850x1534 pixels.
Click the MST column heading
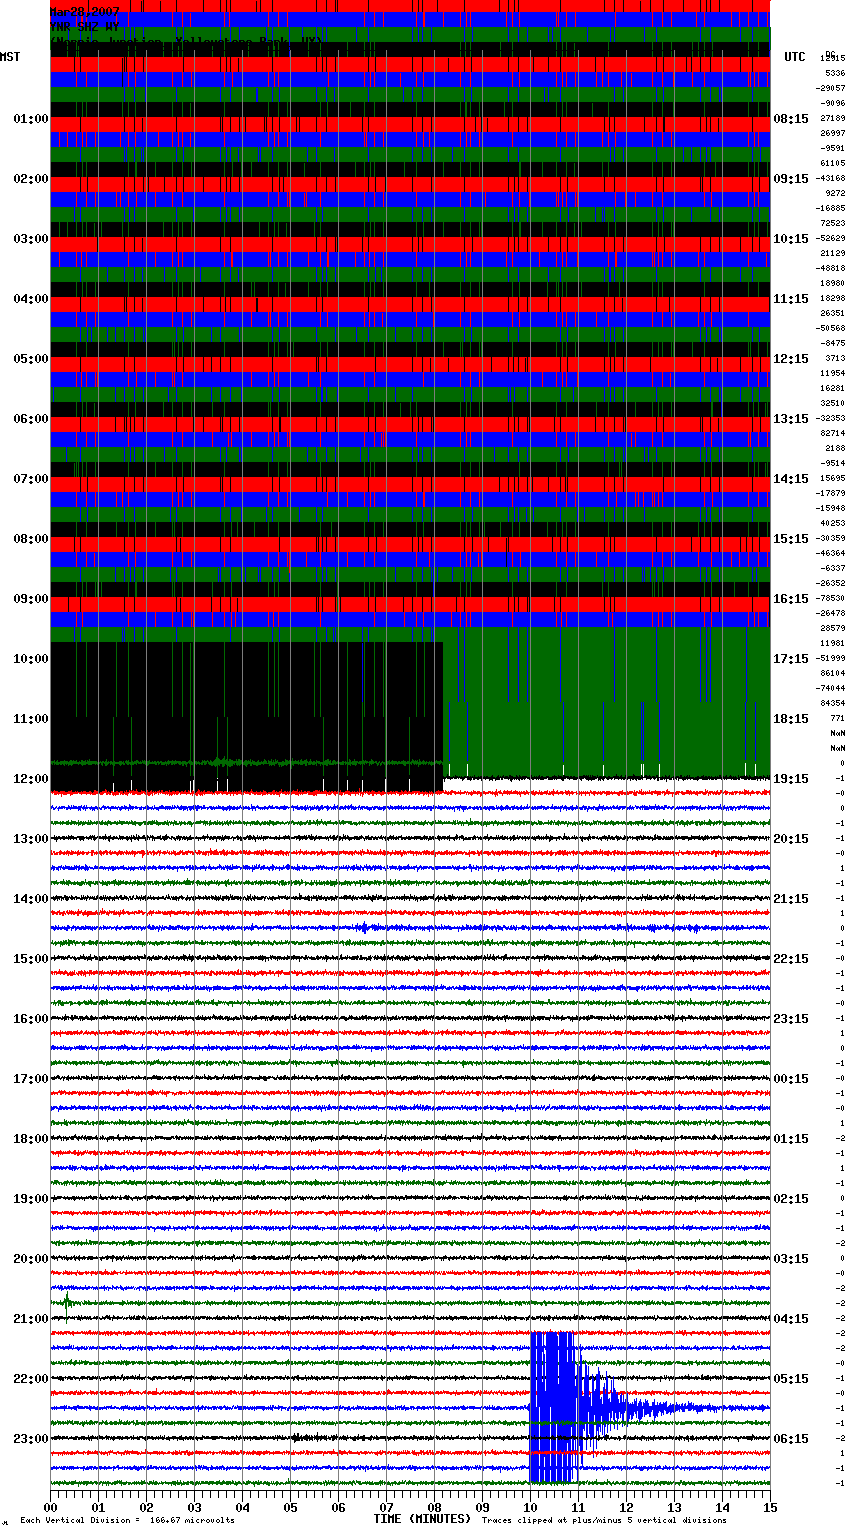[10, 57]
